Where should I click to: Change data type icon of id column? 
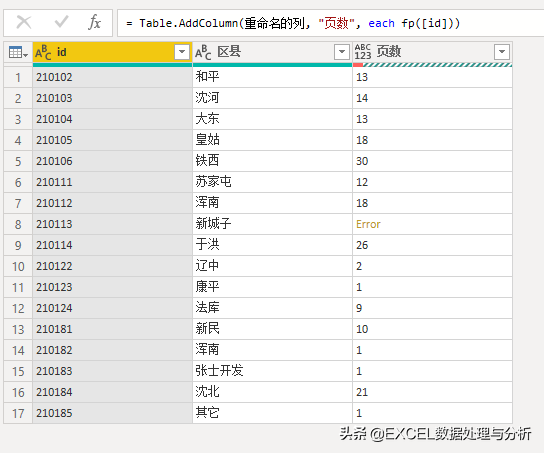pyautogui.click(x=43, y=52)
